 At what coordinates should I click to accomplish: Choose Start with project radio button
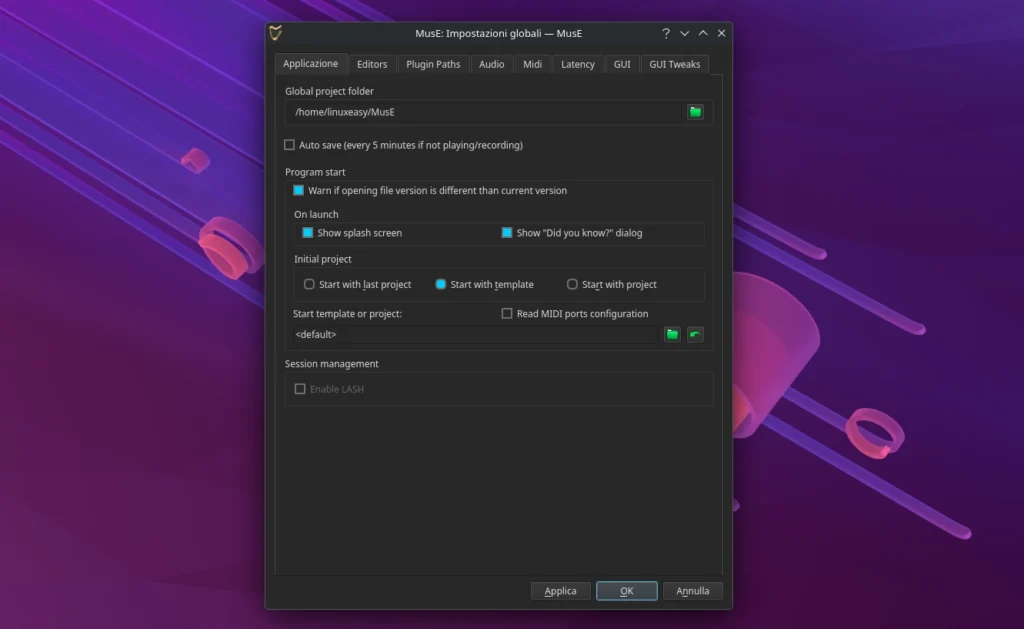[x=573, y=284]
